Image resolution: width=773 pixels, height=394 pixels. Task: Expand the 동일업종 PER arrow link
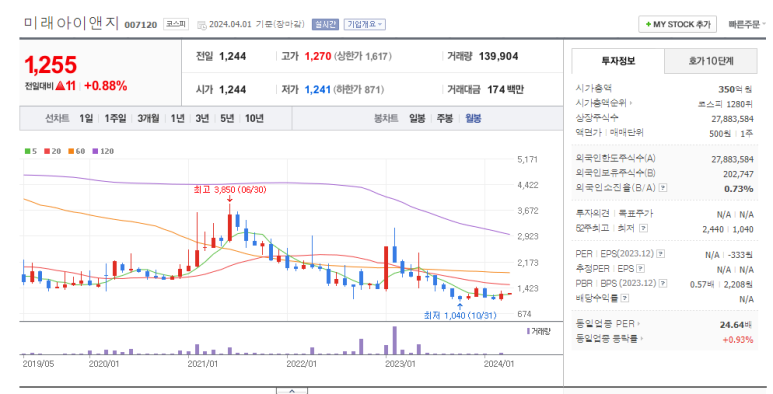click(x=608, y=323)
